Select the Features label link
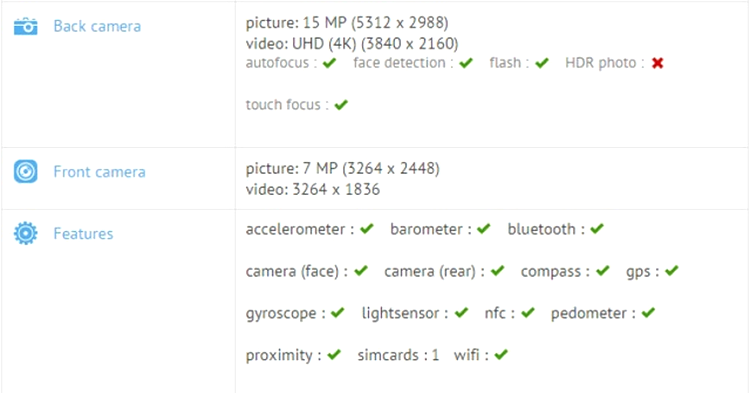This screenshot has width=750, height=393. 83,234
